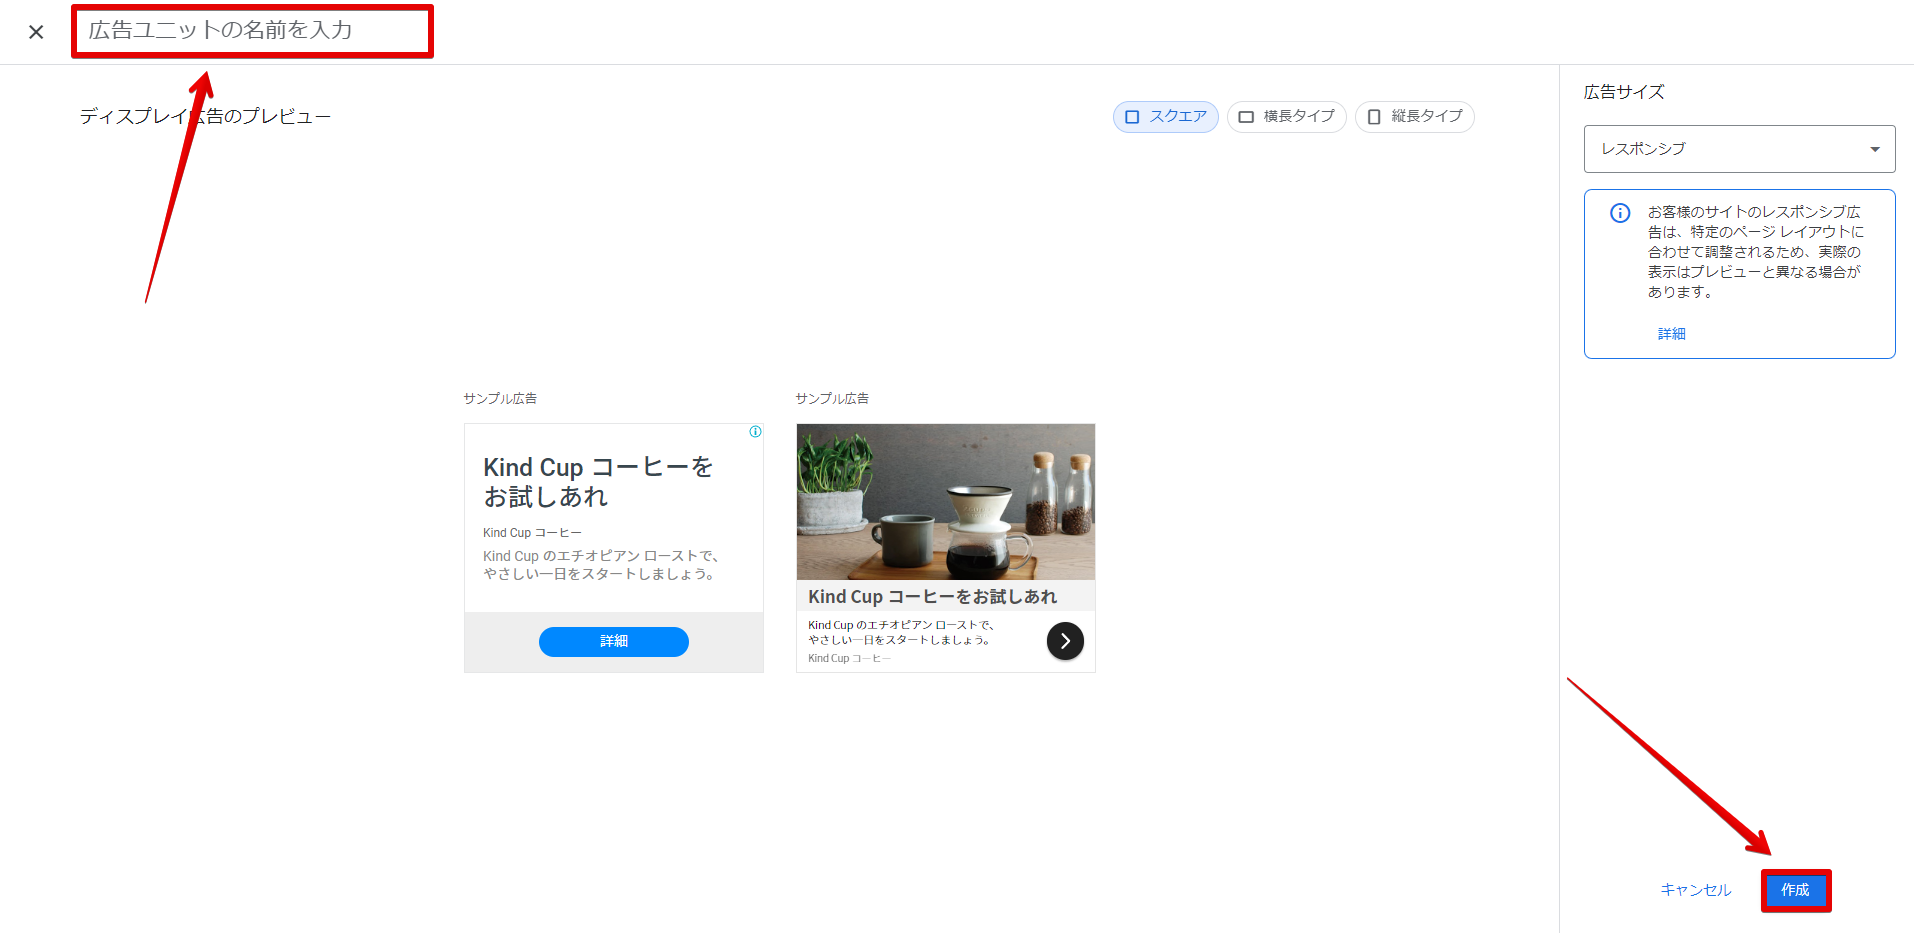The width and height of the screenshot is (1914, 933).
Task: Click the info icon in responsive notice
Action: pos(1619,213)
